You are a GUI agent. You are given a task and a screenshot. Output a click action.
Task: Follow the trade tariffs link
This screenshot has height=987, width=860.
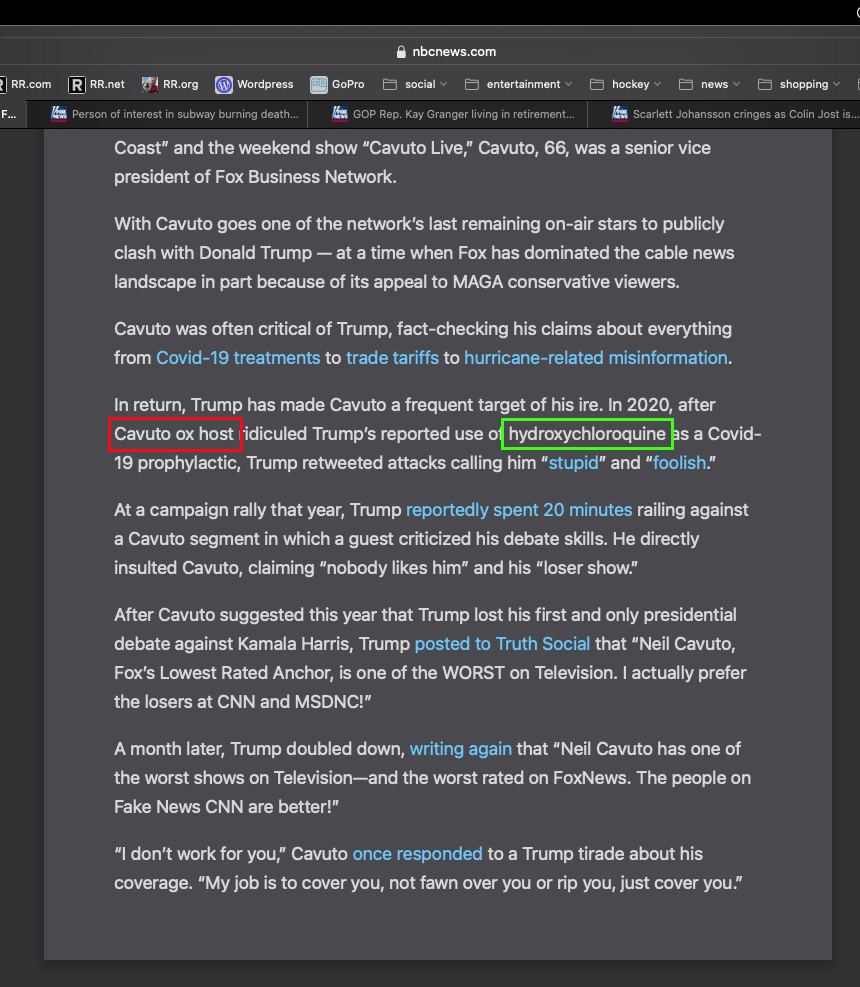[392, 358]
